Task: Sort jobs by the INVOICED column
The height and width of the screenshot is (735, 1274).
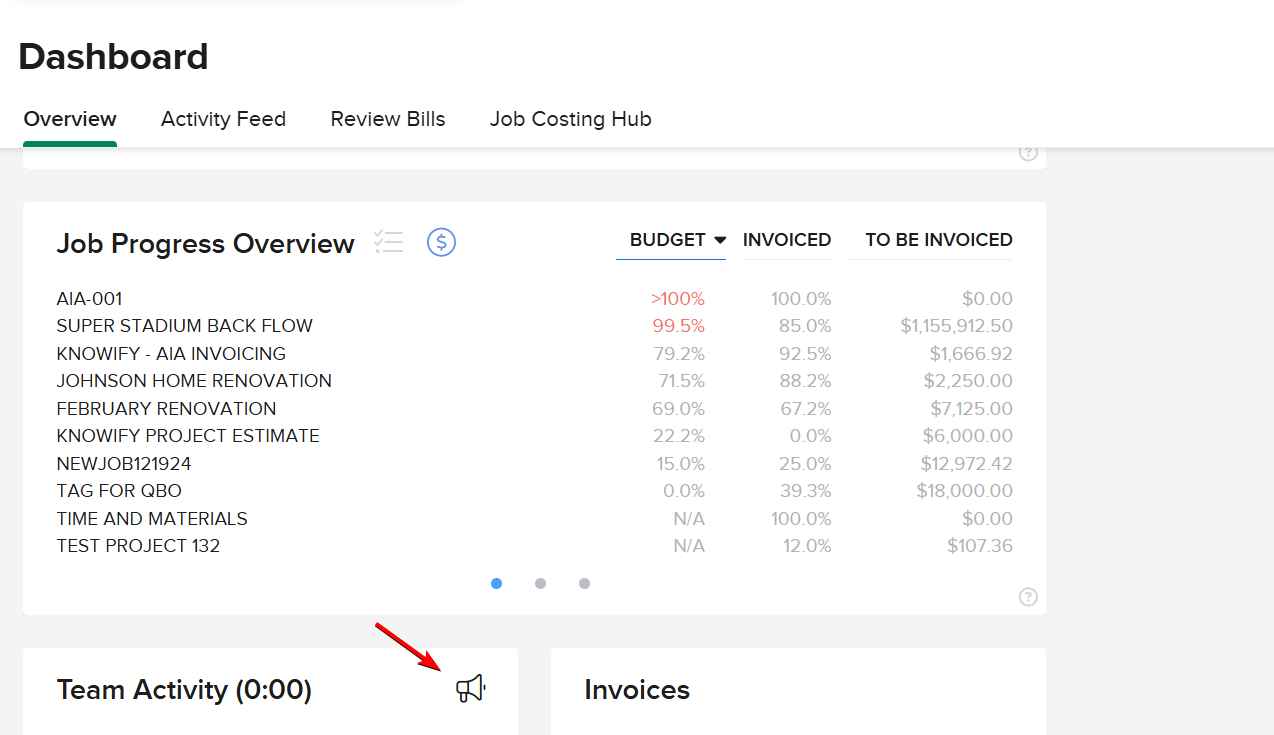Action: (787, 240)
